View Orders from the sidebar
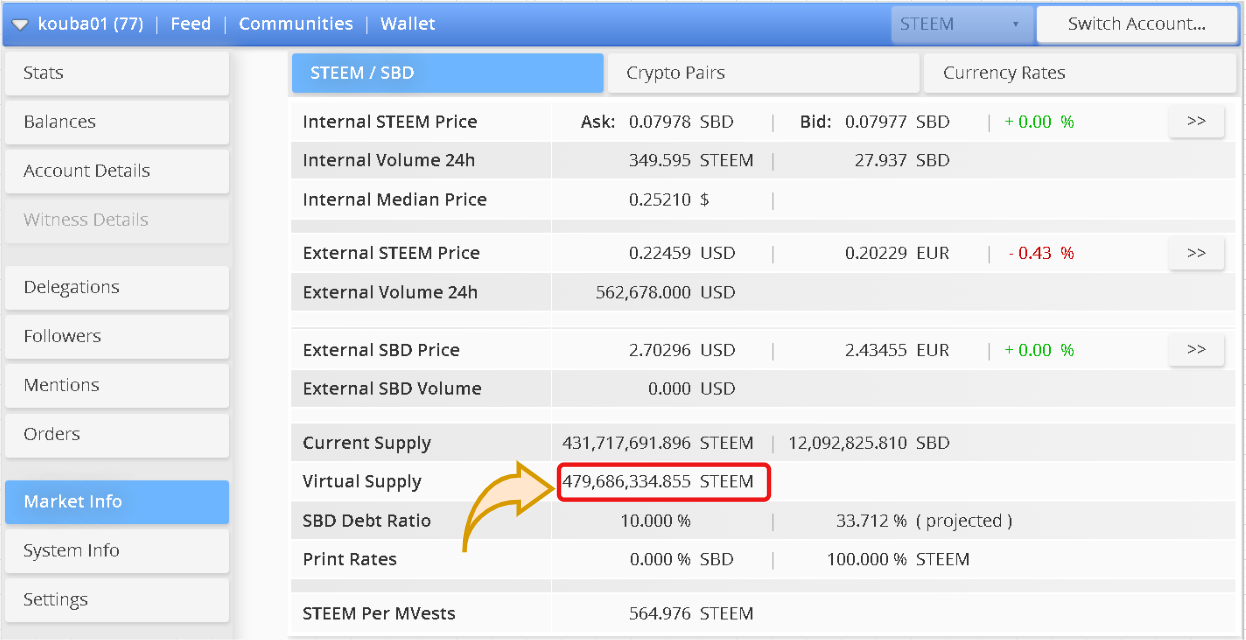 coord(117,434)
